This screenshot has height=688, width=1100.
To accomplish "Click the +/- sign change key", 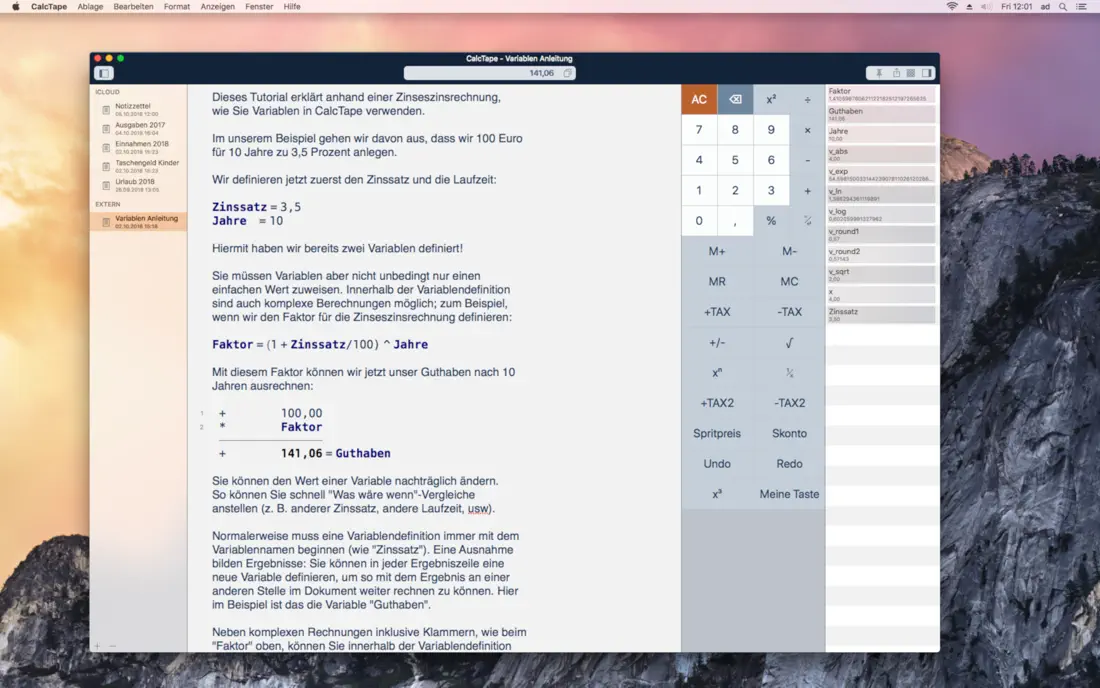I will (717, 342).
